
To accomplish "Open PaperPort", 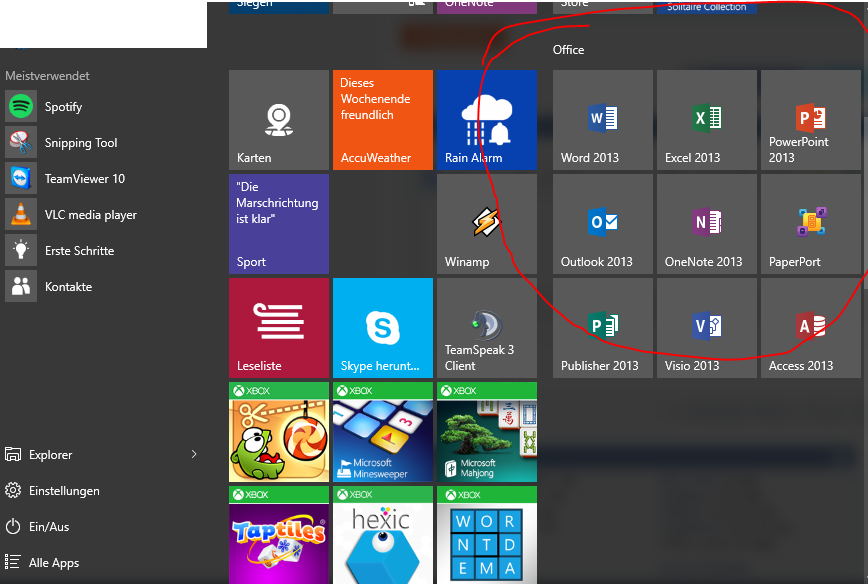I will click(810, 224).
